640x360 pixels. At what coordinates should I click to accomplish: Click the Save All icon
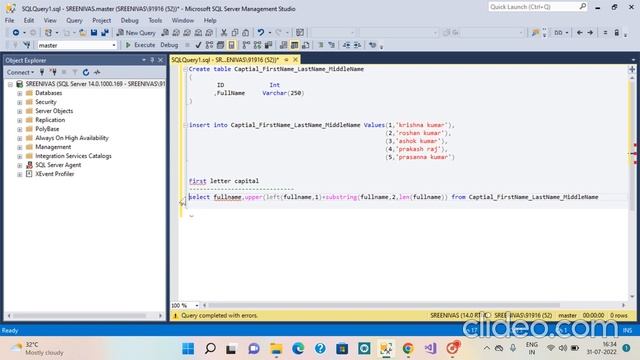[105, 32]
